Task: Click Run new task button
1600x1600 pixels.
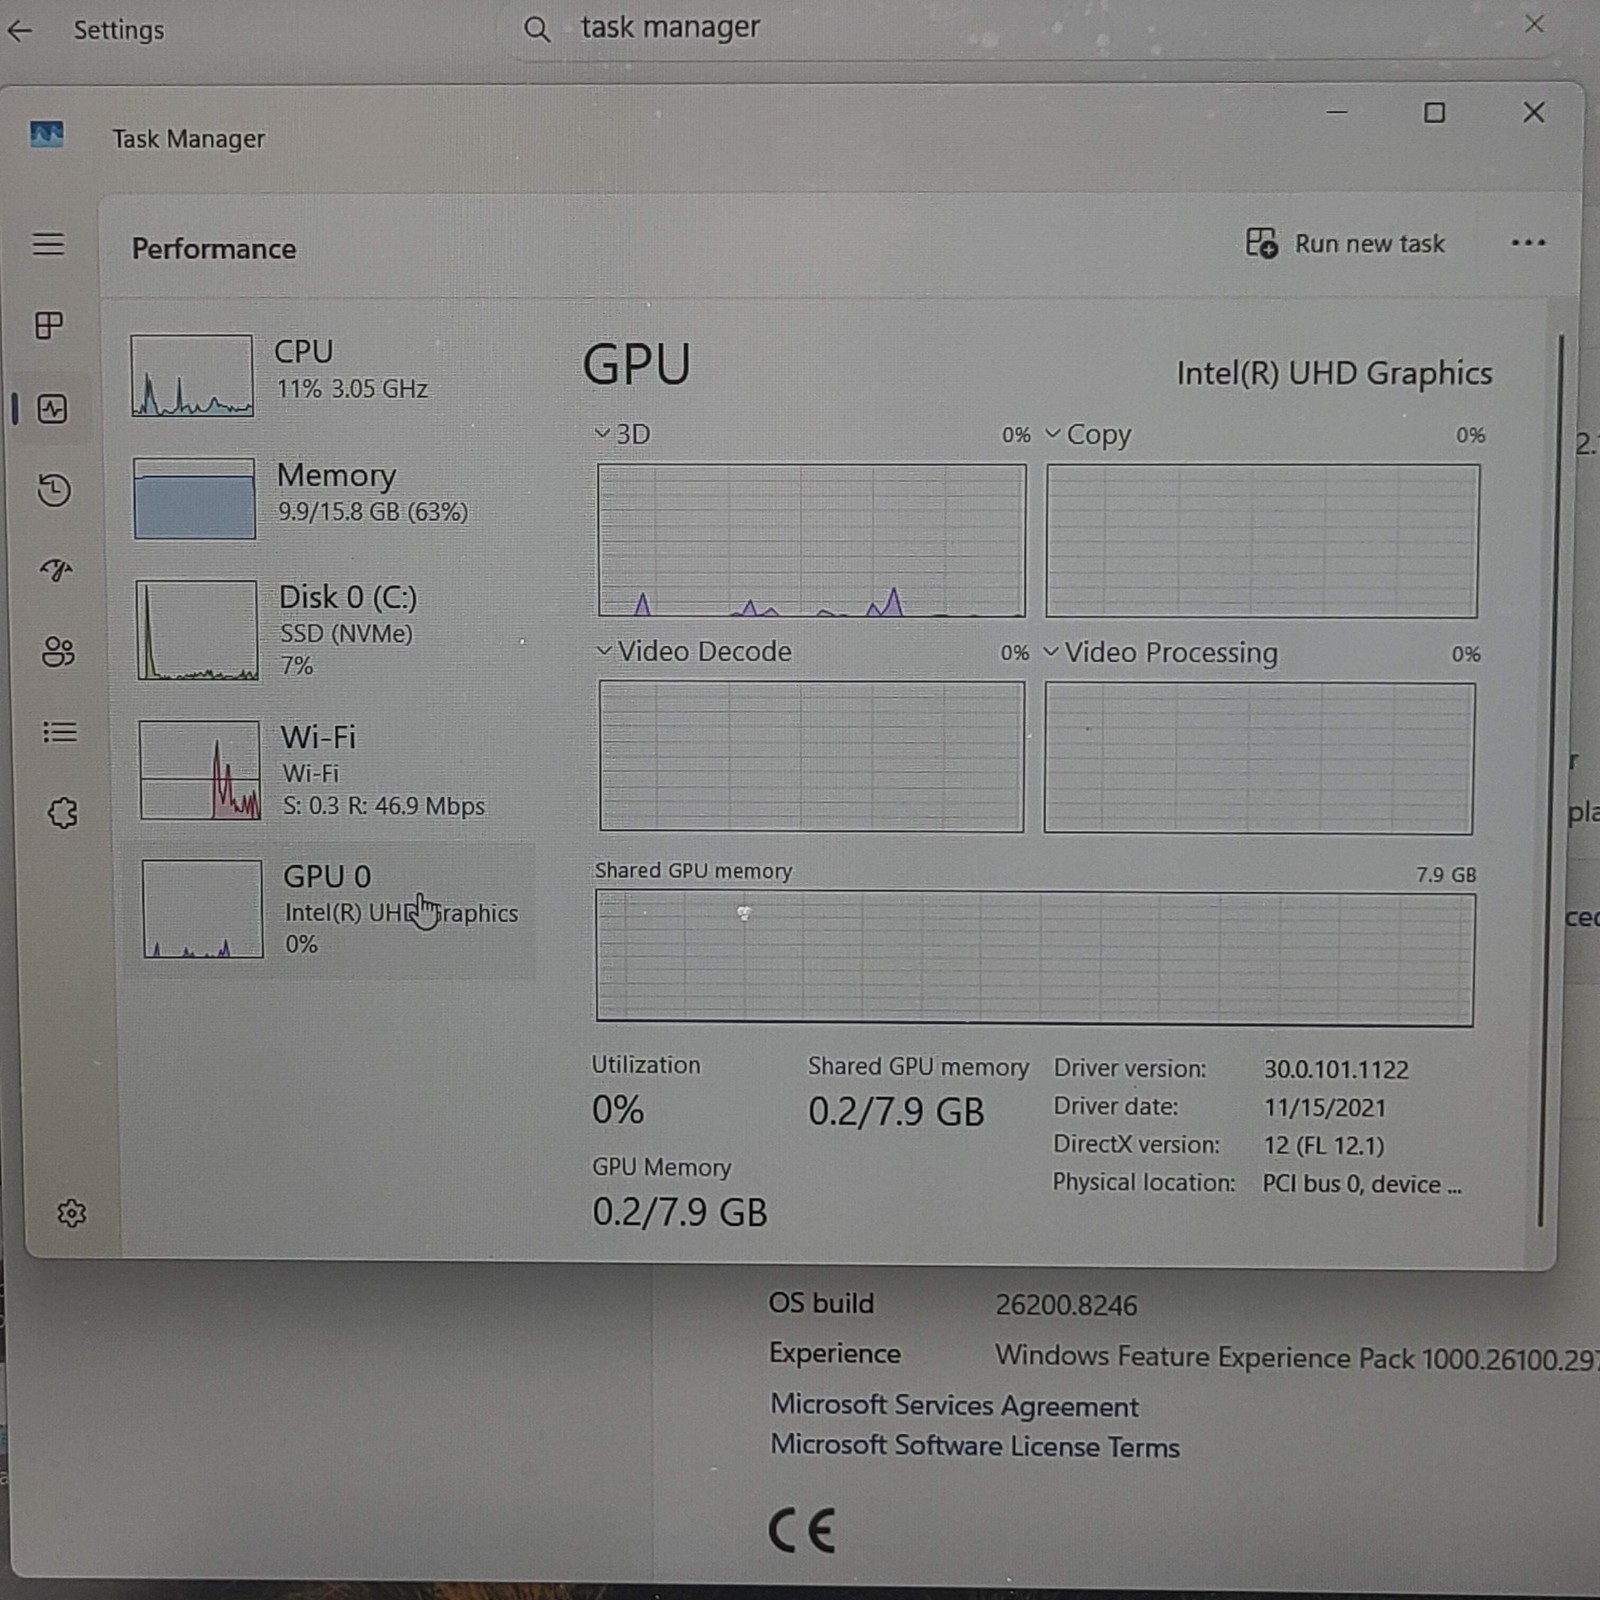Action: [1345, 243]
